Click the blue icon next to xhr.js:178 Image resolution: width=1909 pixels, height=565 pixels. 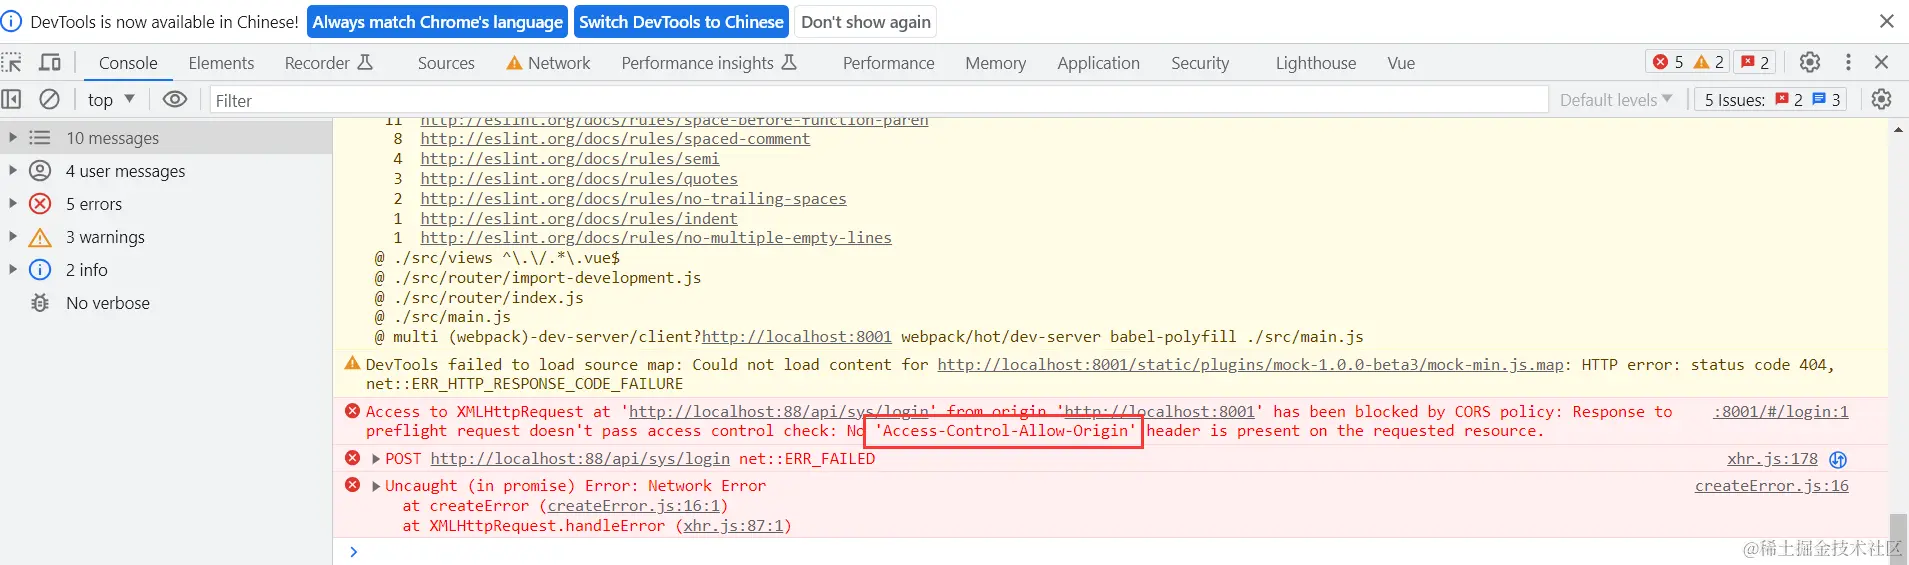pyautogui.click(x=1838, y=460)
